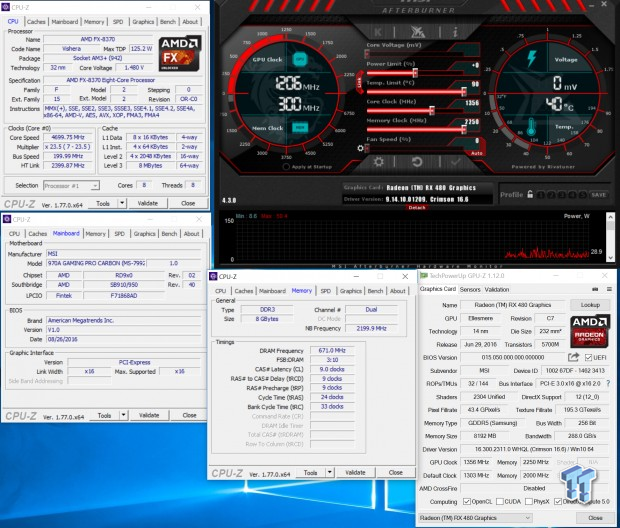The image size is (620, 528).
Task: Click the teal memory icon beside Mem Clock
Action: (300, 127)
